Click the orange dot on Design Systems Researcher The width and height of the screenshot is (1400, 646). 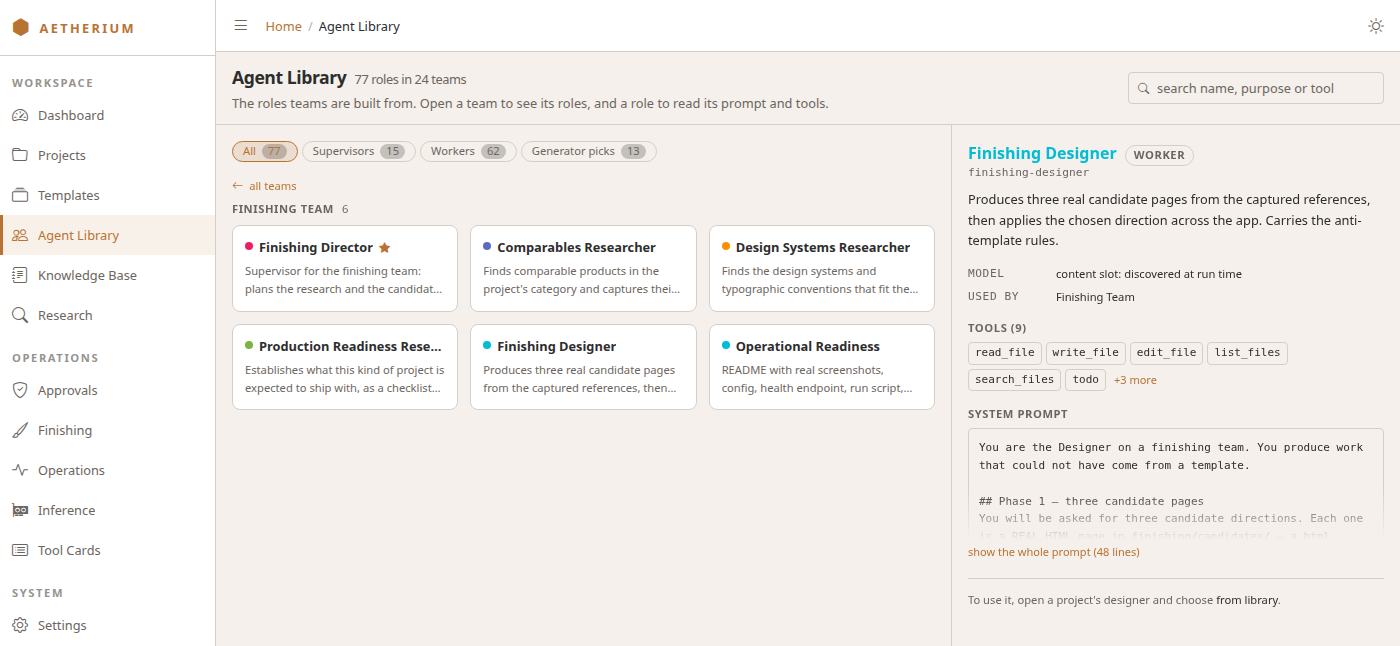[x=726, y=246]
